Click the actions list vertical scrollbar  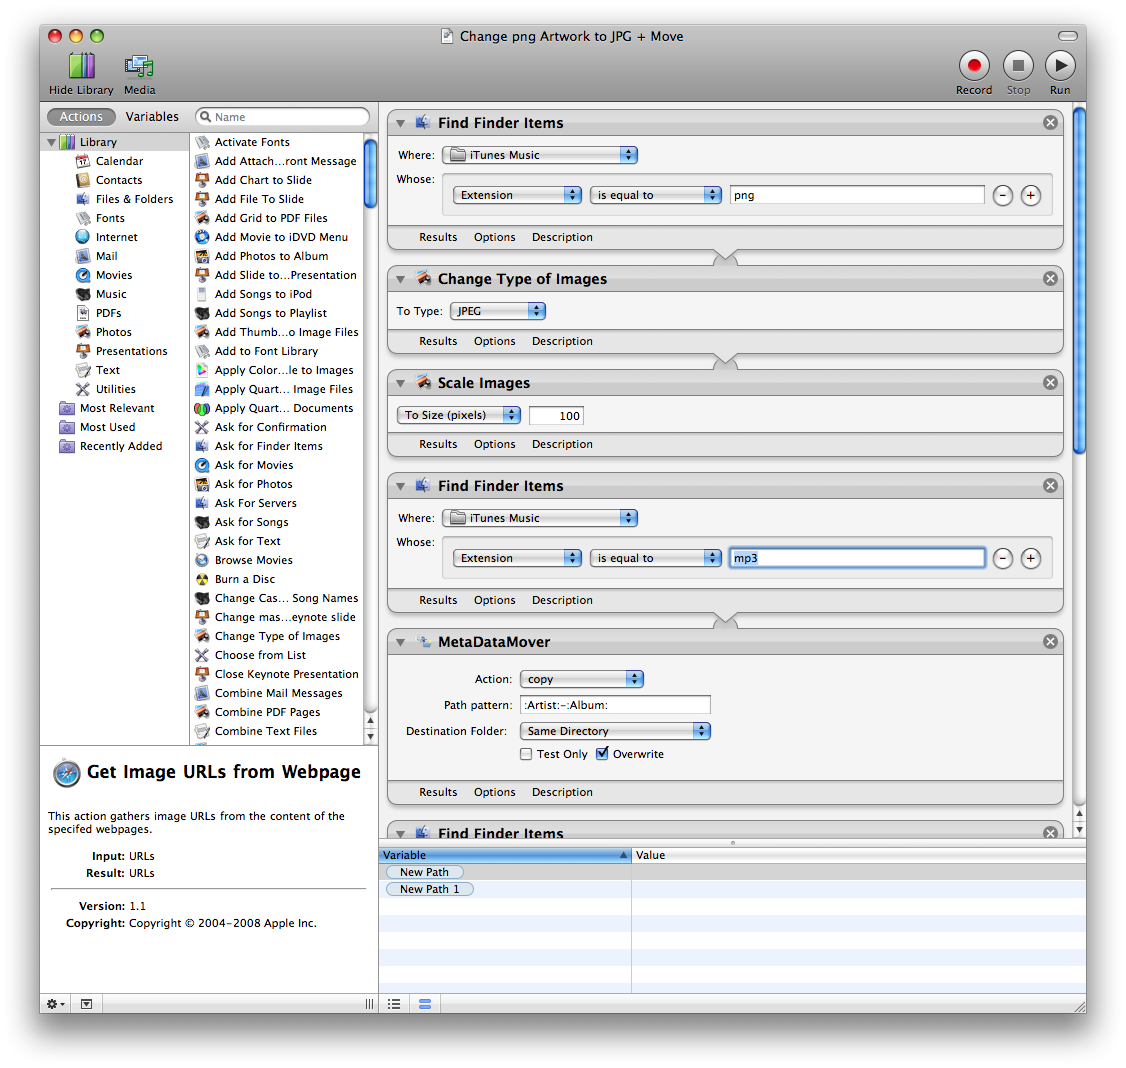point(371,172)
